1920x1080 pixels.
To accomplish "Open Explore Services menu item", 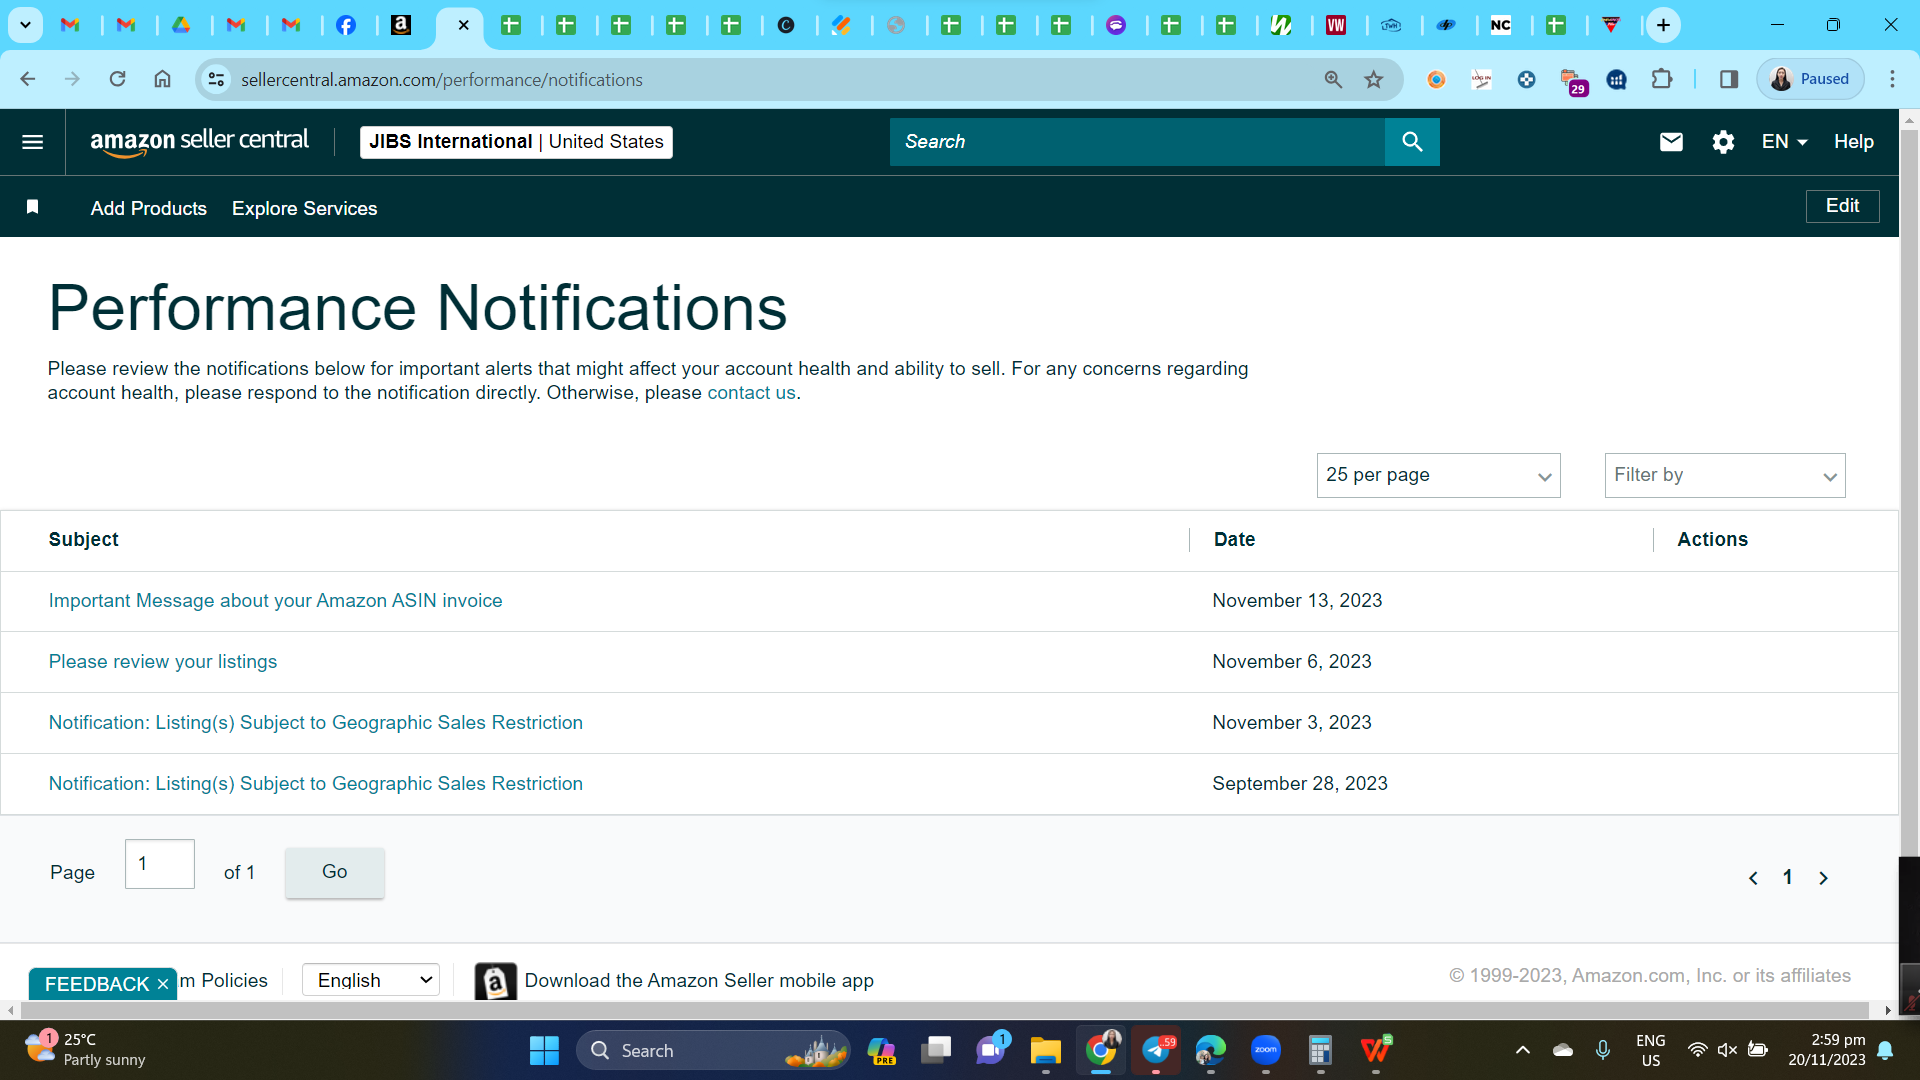I will click(305, 208).
